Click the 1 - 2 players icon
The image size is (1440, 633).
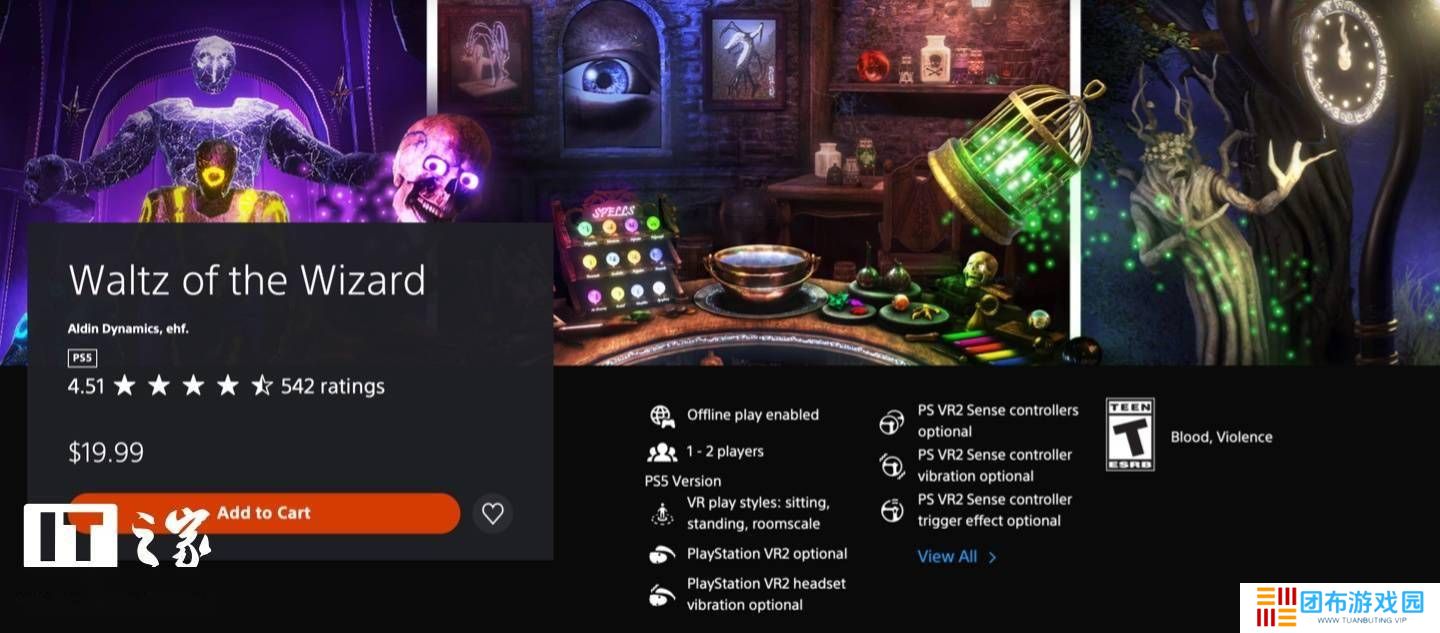(x=661, y=452)
